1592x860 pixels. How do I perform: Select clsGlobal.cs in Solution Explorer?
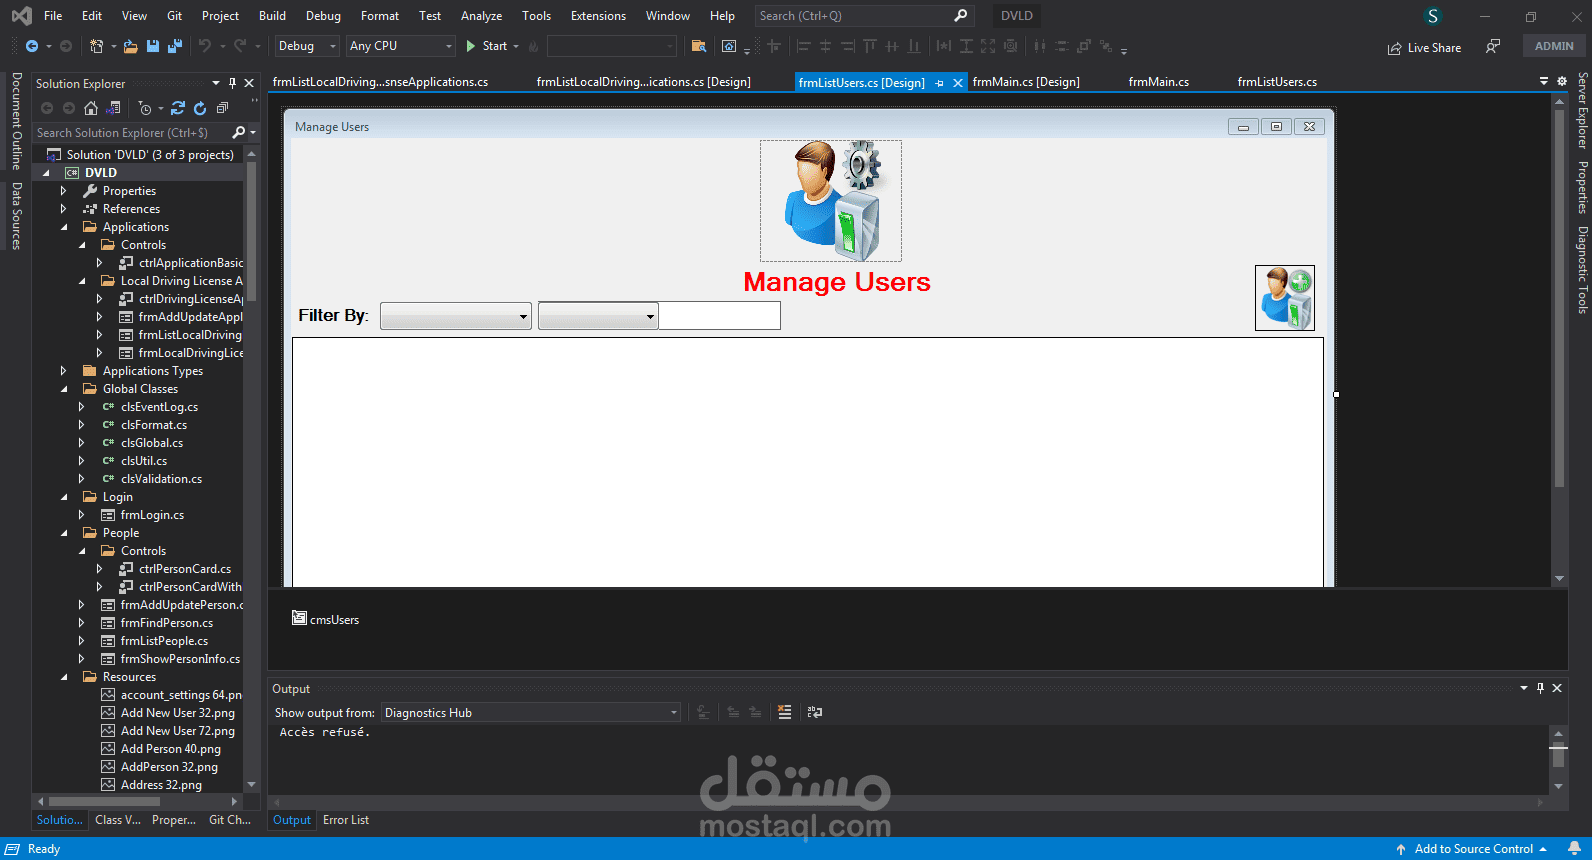(152, 443)
